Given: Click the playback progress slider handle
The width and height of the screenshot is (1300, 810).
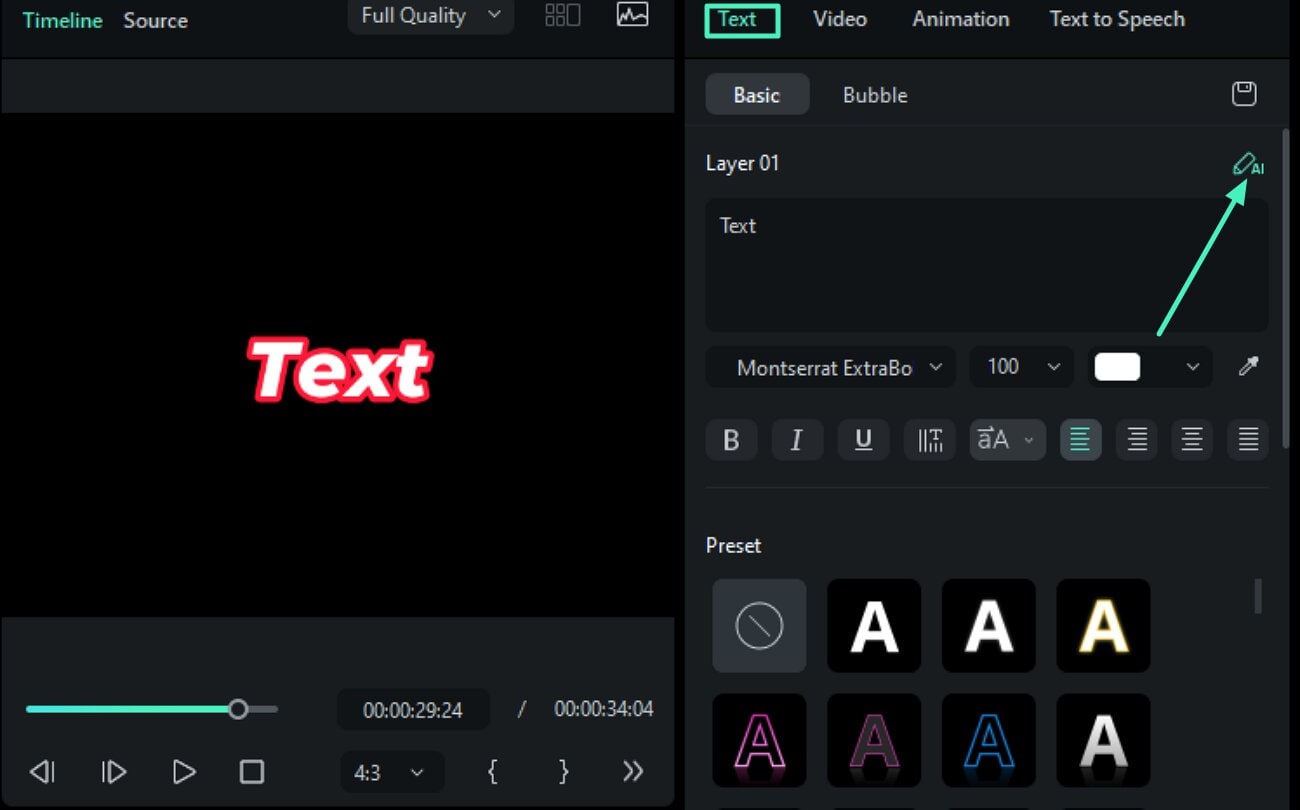Looking at the screenshot, I should [x=238, y=709].
